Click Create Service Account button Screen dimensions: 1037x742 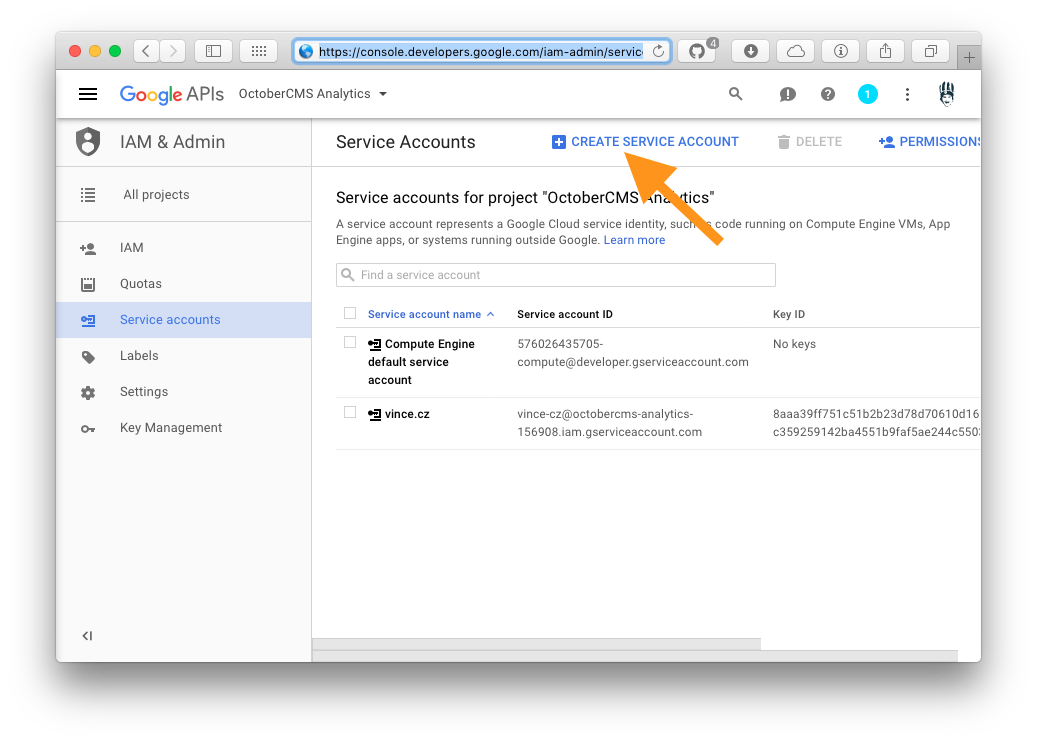coord(645,142)
